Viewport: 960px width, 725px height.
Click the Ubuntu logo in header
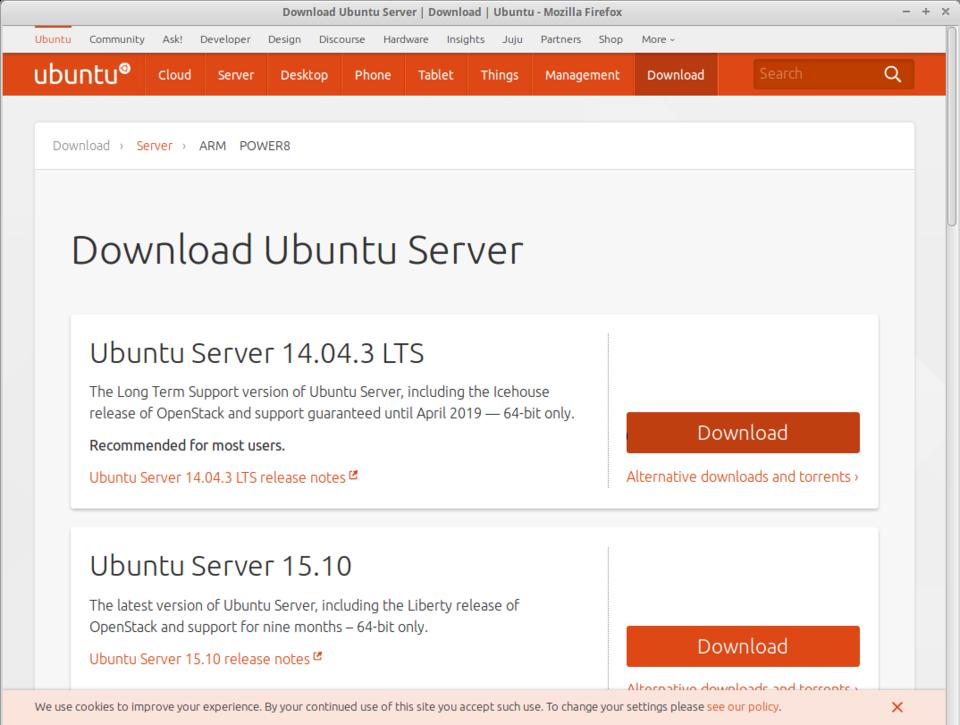pos(82,75)
